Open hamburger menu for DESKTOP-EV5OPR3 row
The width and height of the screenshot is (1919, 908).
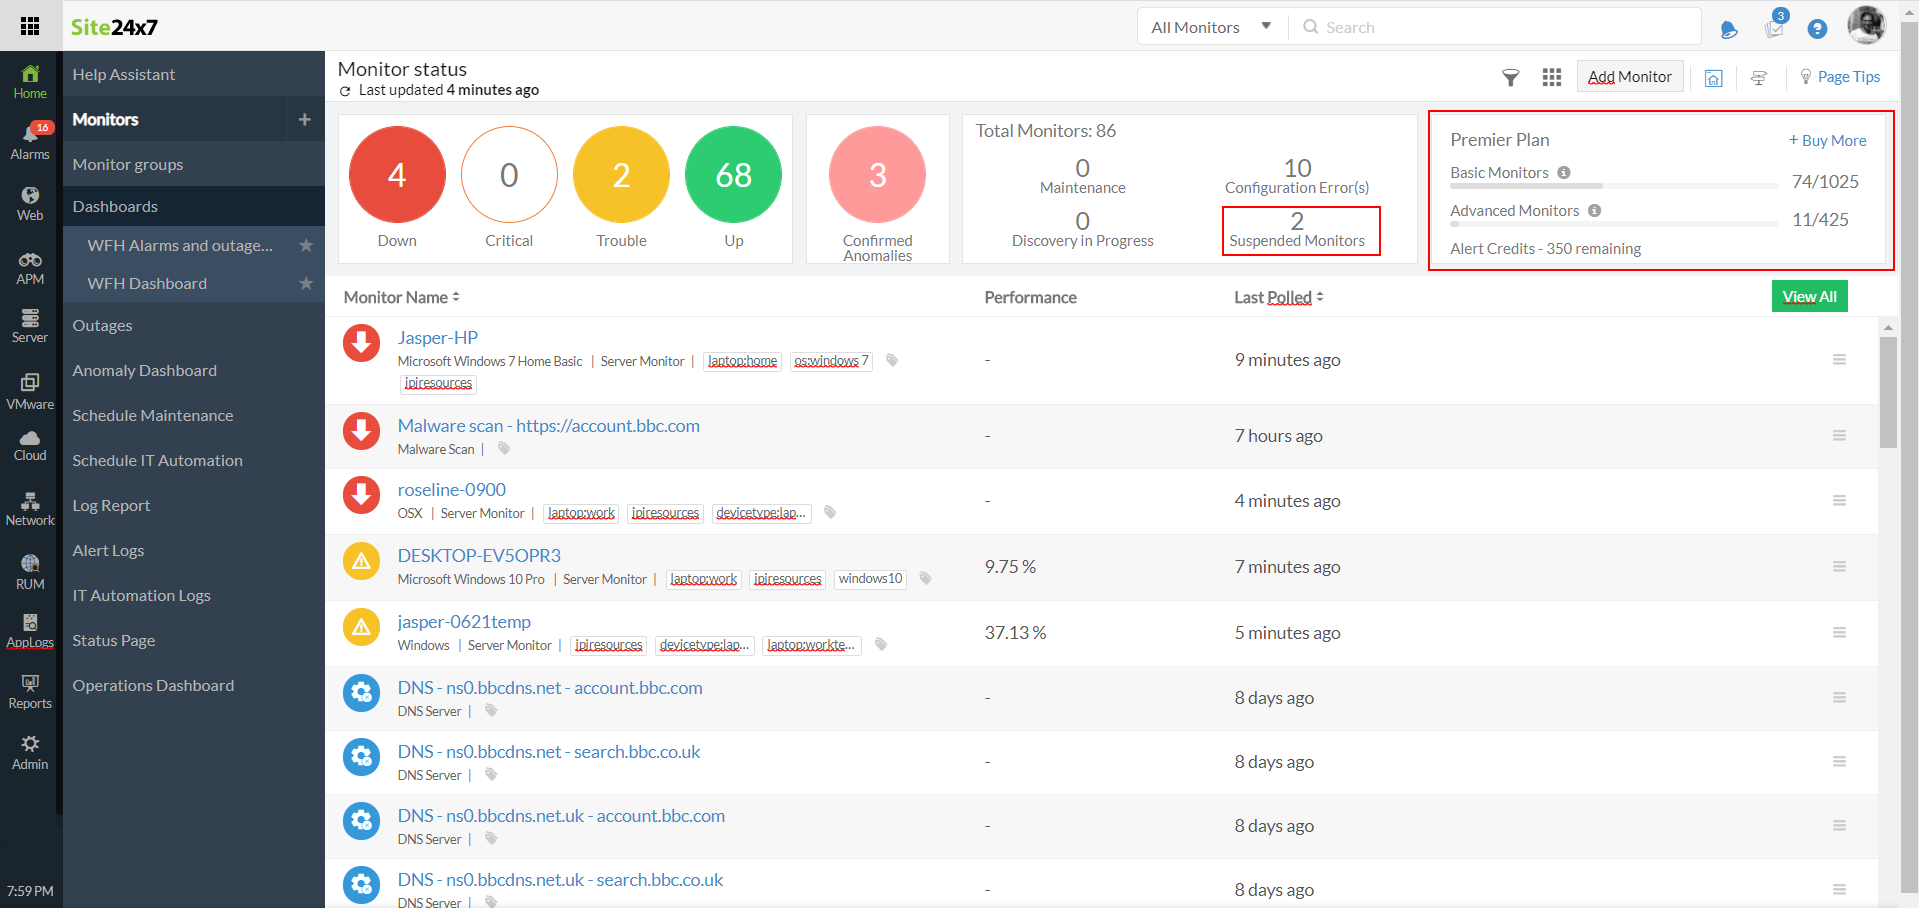pyautogui.click(x=1839, y=566)
